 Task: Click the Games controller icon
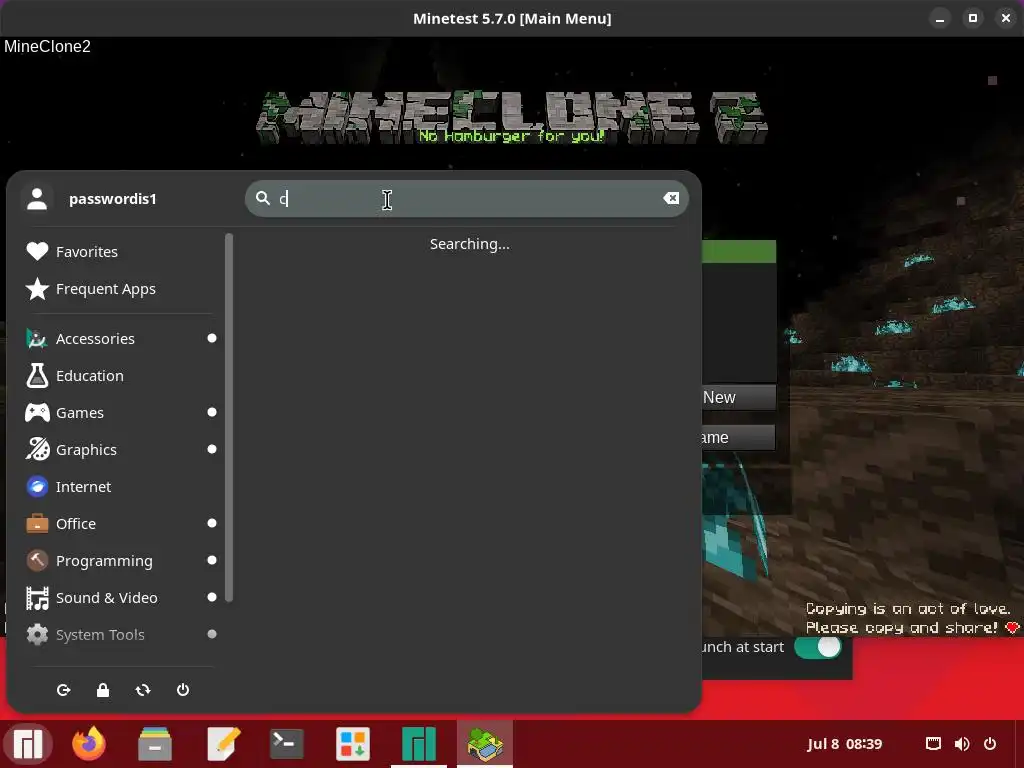tap(37, 413)
